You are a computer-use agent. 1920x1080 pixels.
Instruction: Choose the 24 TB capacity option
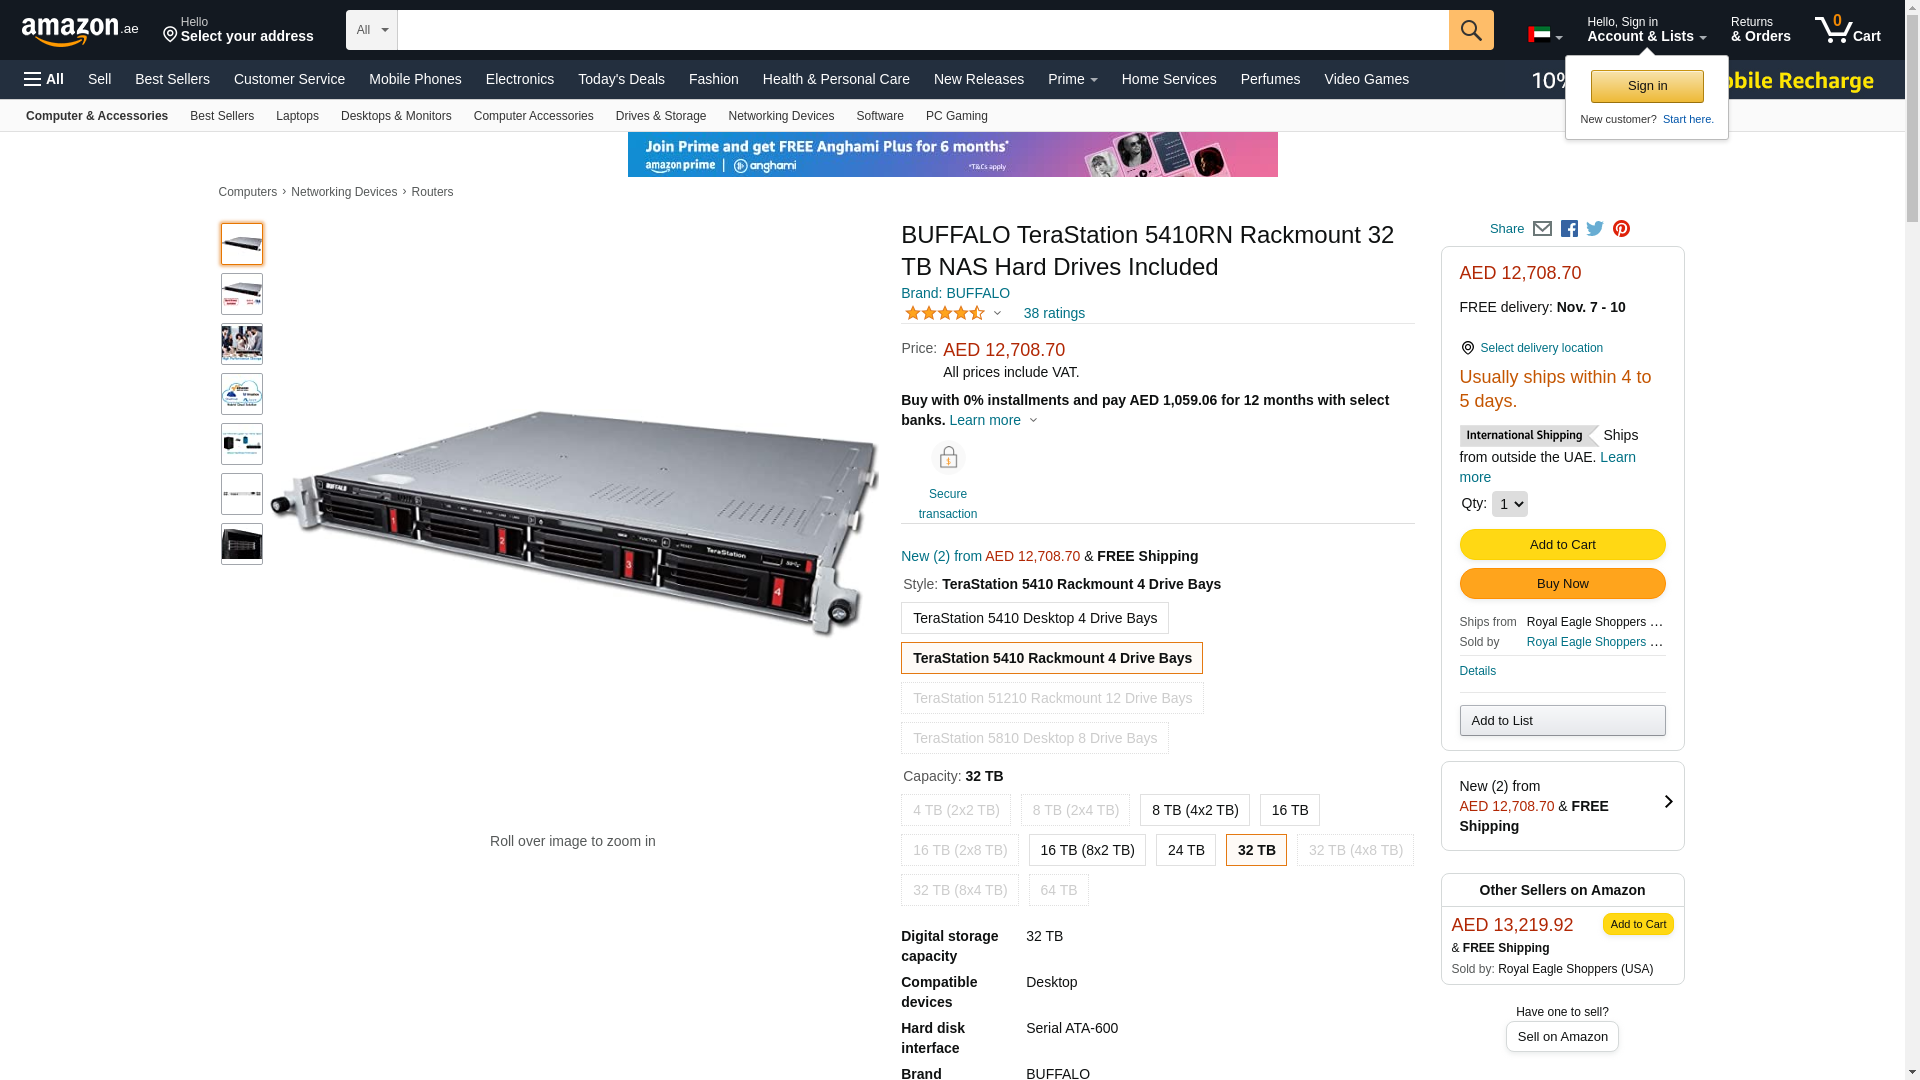(1185, 850)
